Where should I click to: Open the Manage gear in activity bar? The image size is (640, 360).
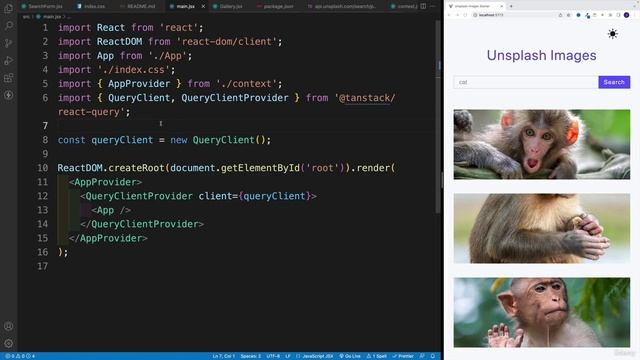[8, 343]
